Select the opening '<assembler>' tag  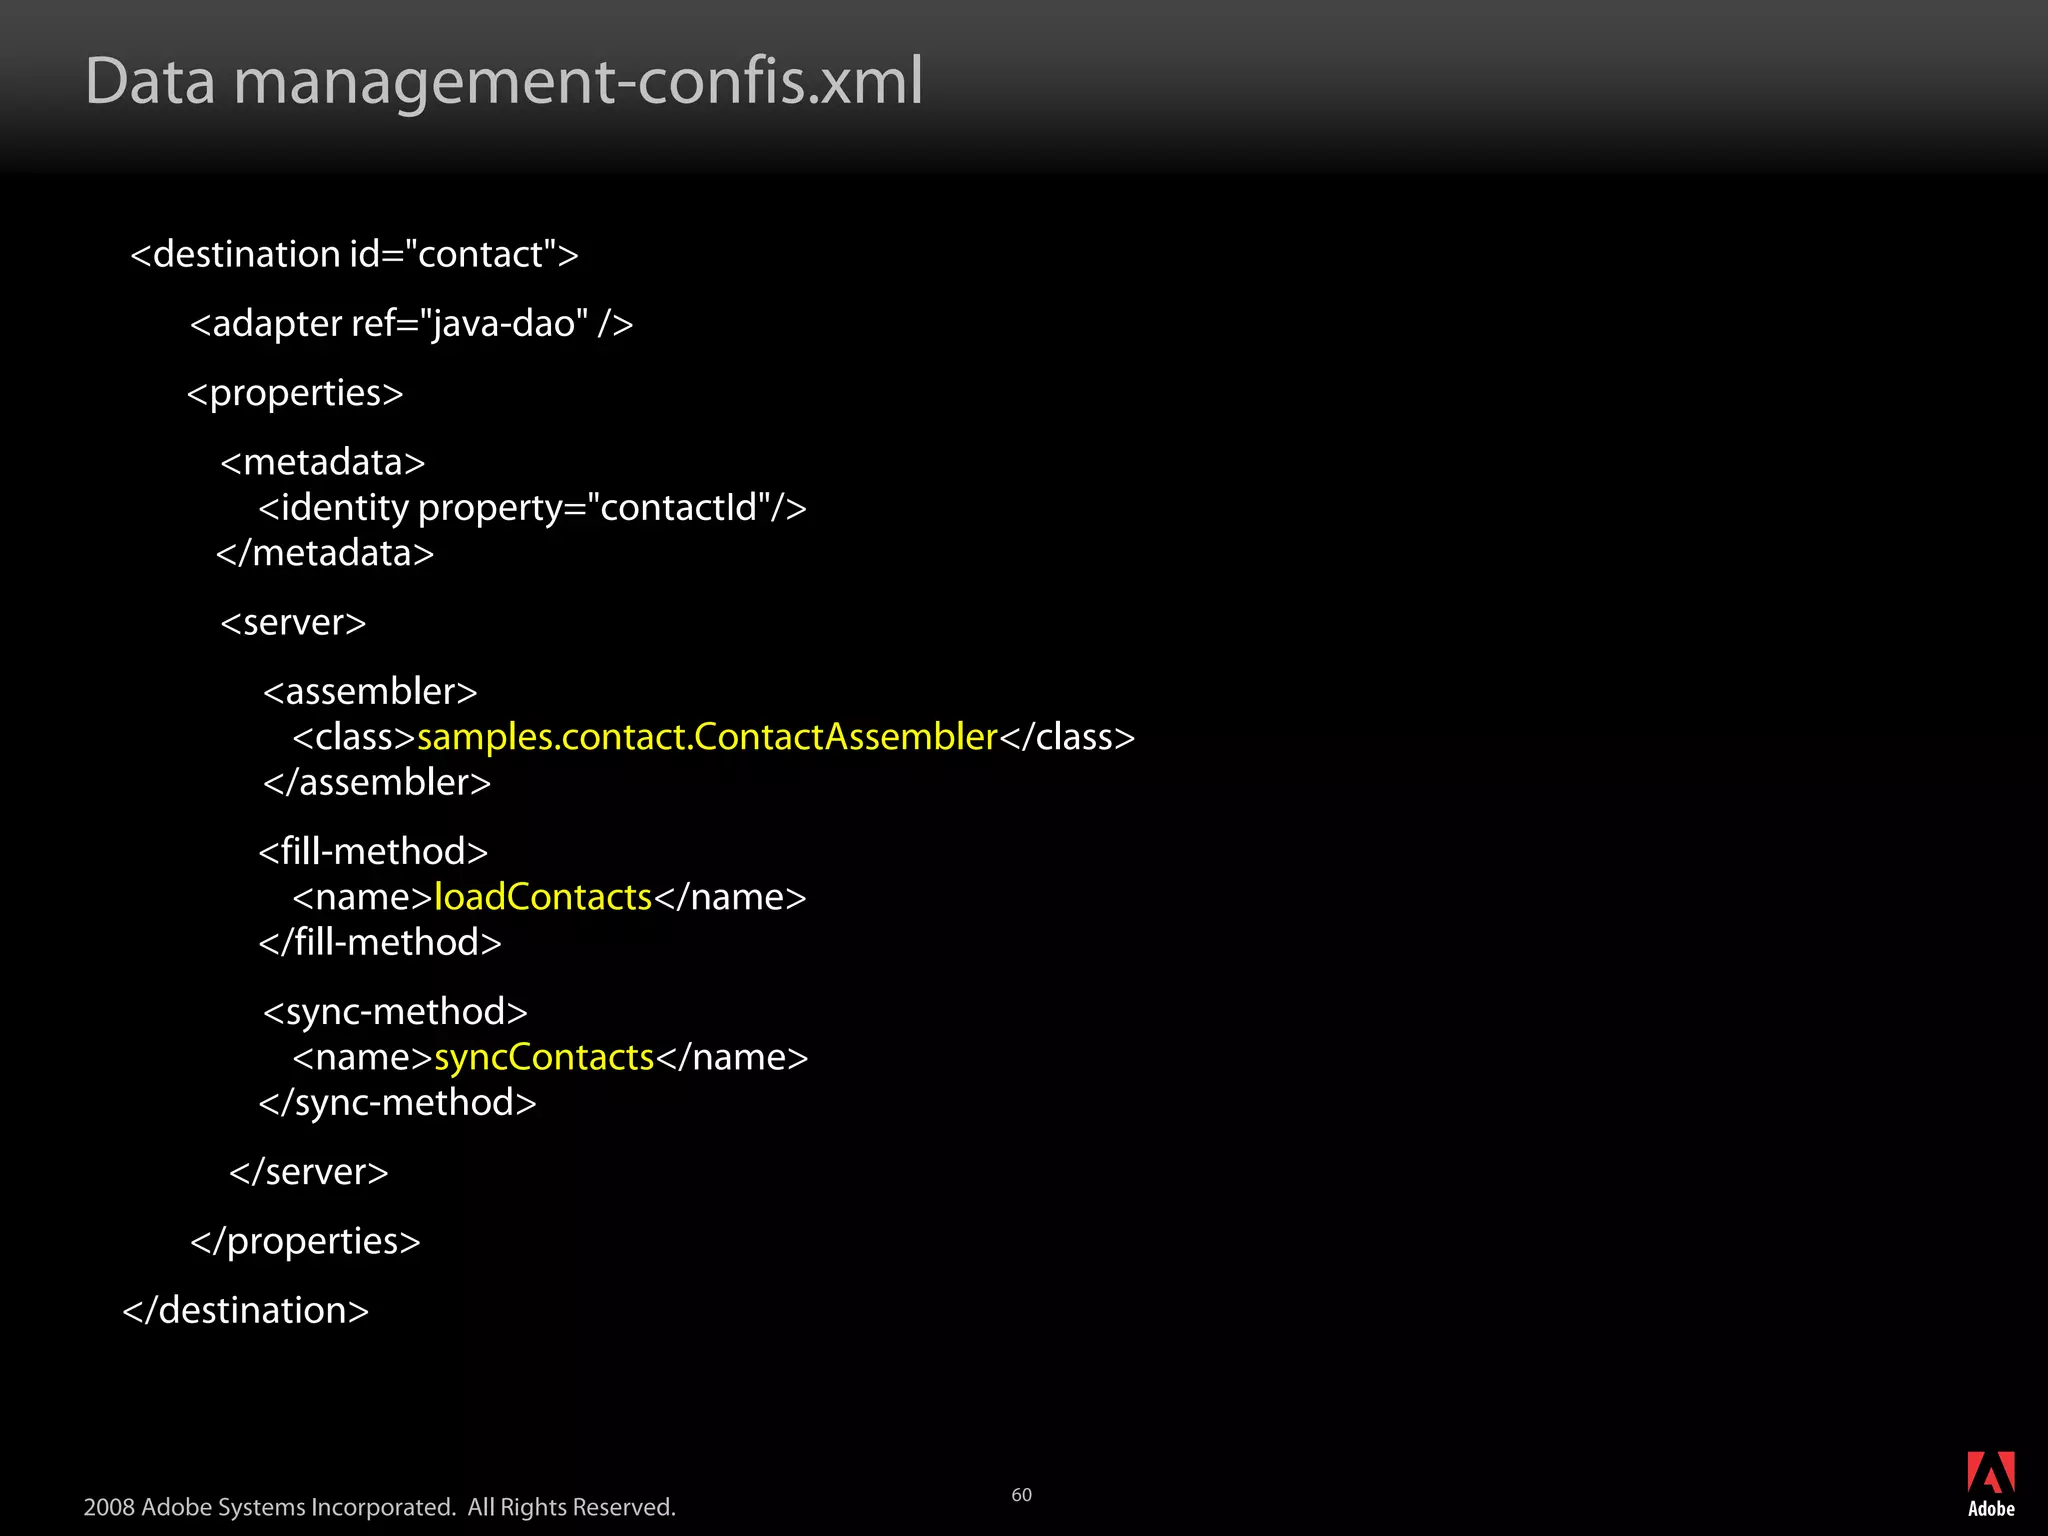[370, 692]
